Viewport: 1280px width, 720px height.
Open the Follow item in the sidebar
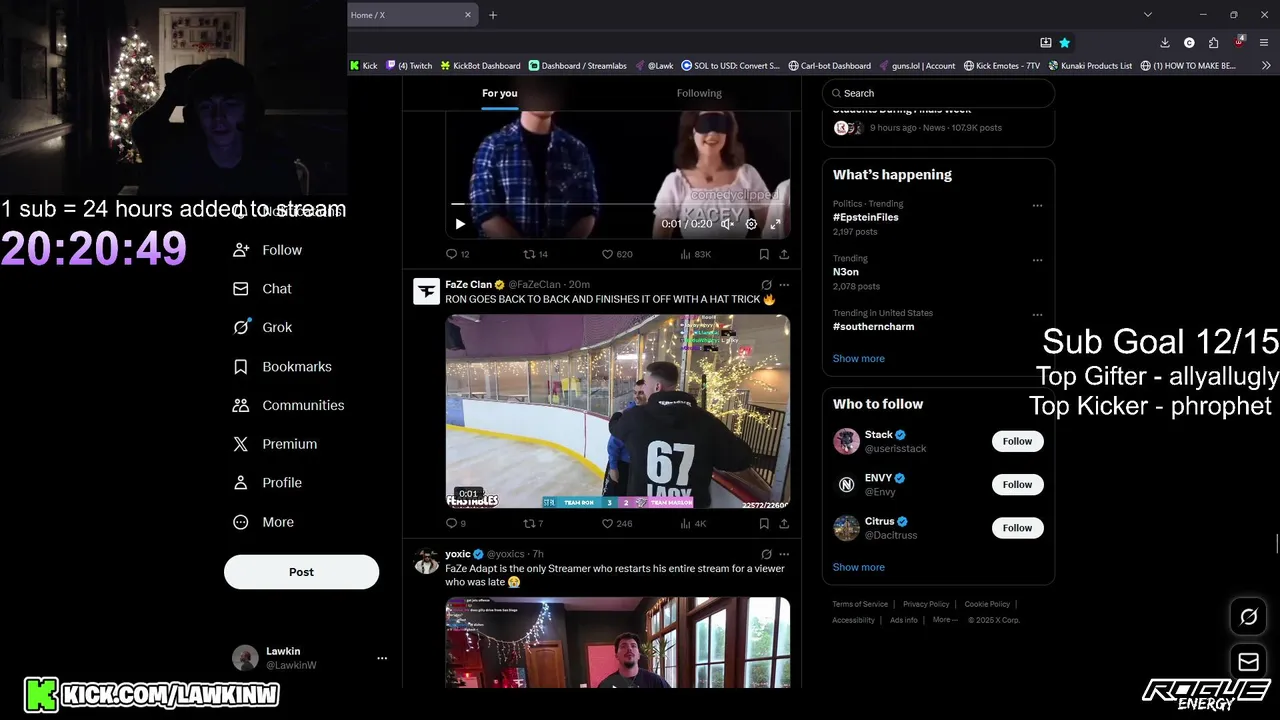[x=267, y=250]
